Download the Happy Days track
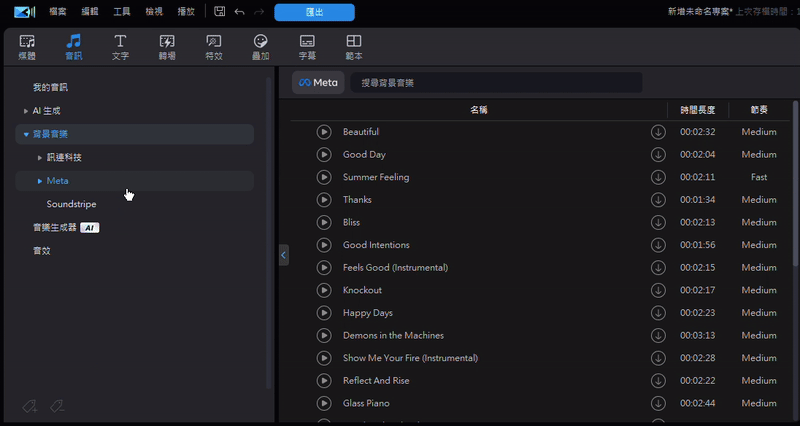800x426 pixels. (x=658, y=313)
